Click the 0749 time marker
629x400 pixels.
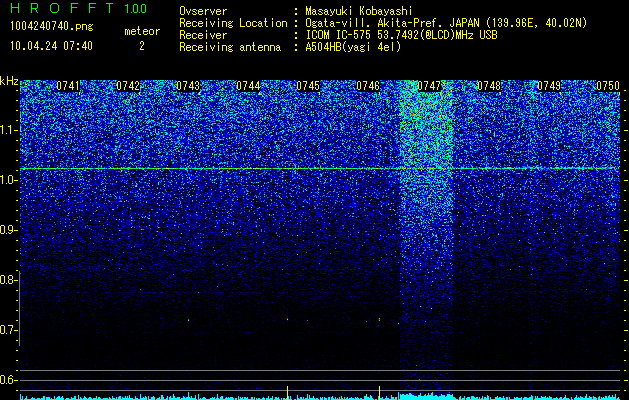click(549, 86)
